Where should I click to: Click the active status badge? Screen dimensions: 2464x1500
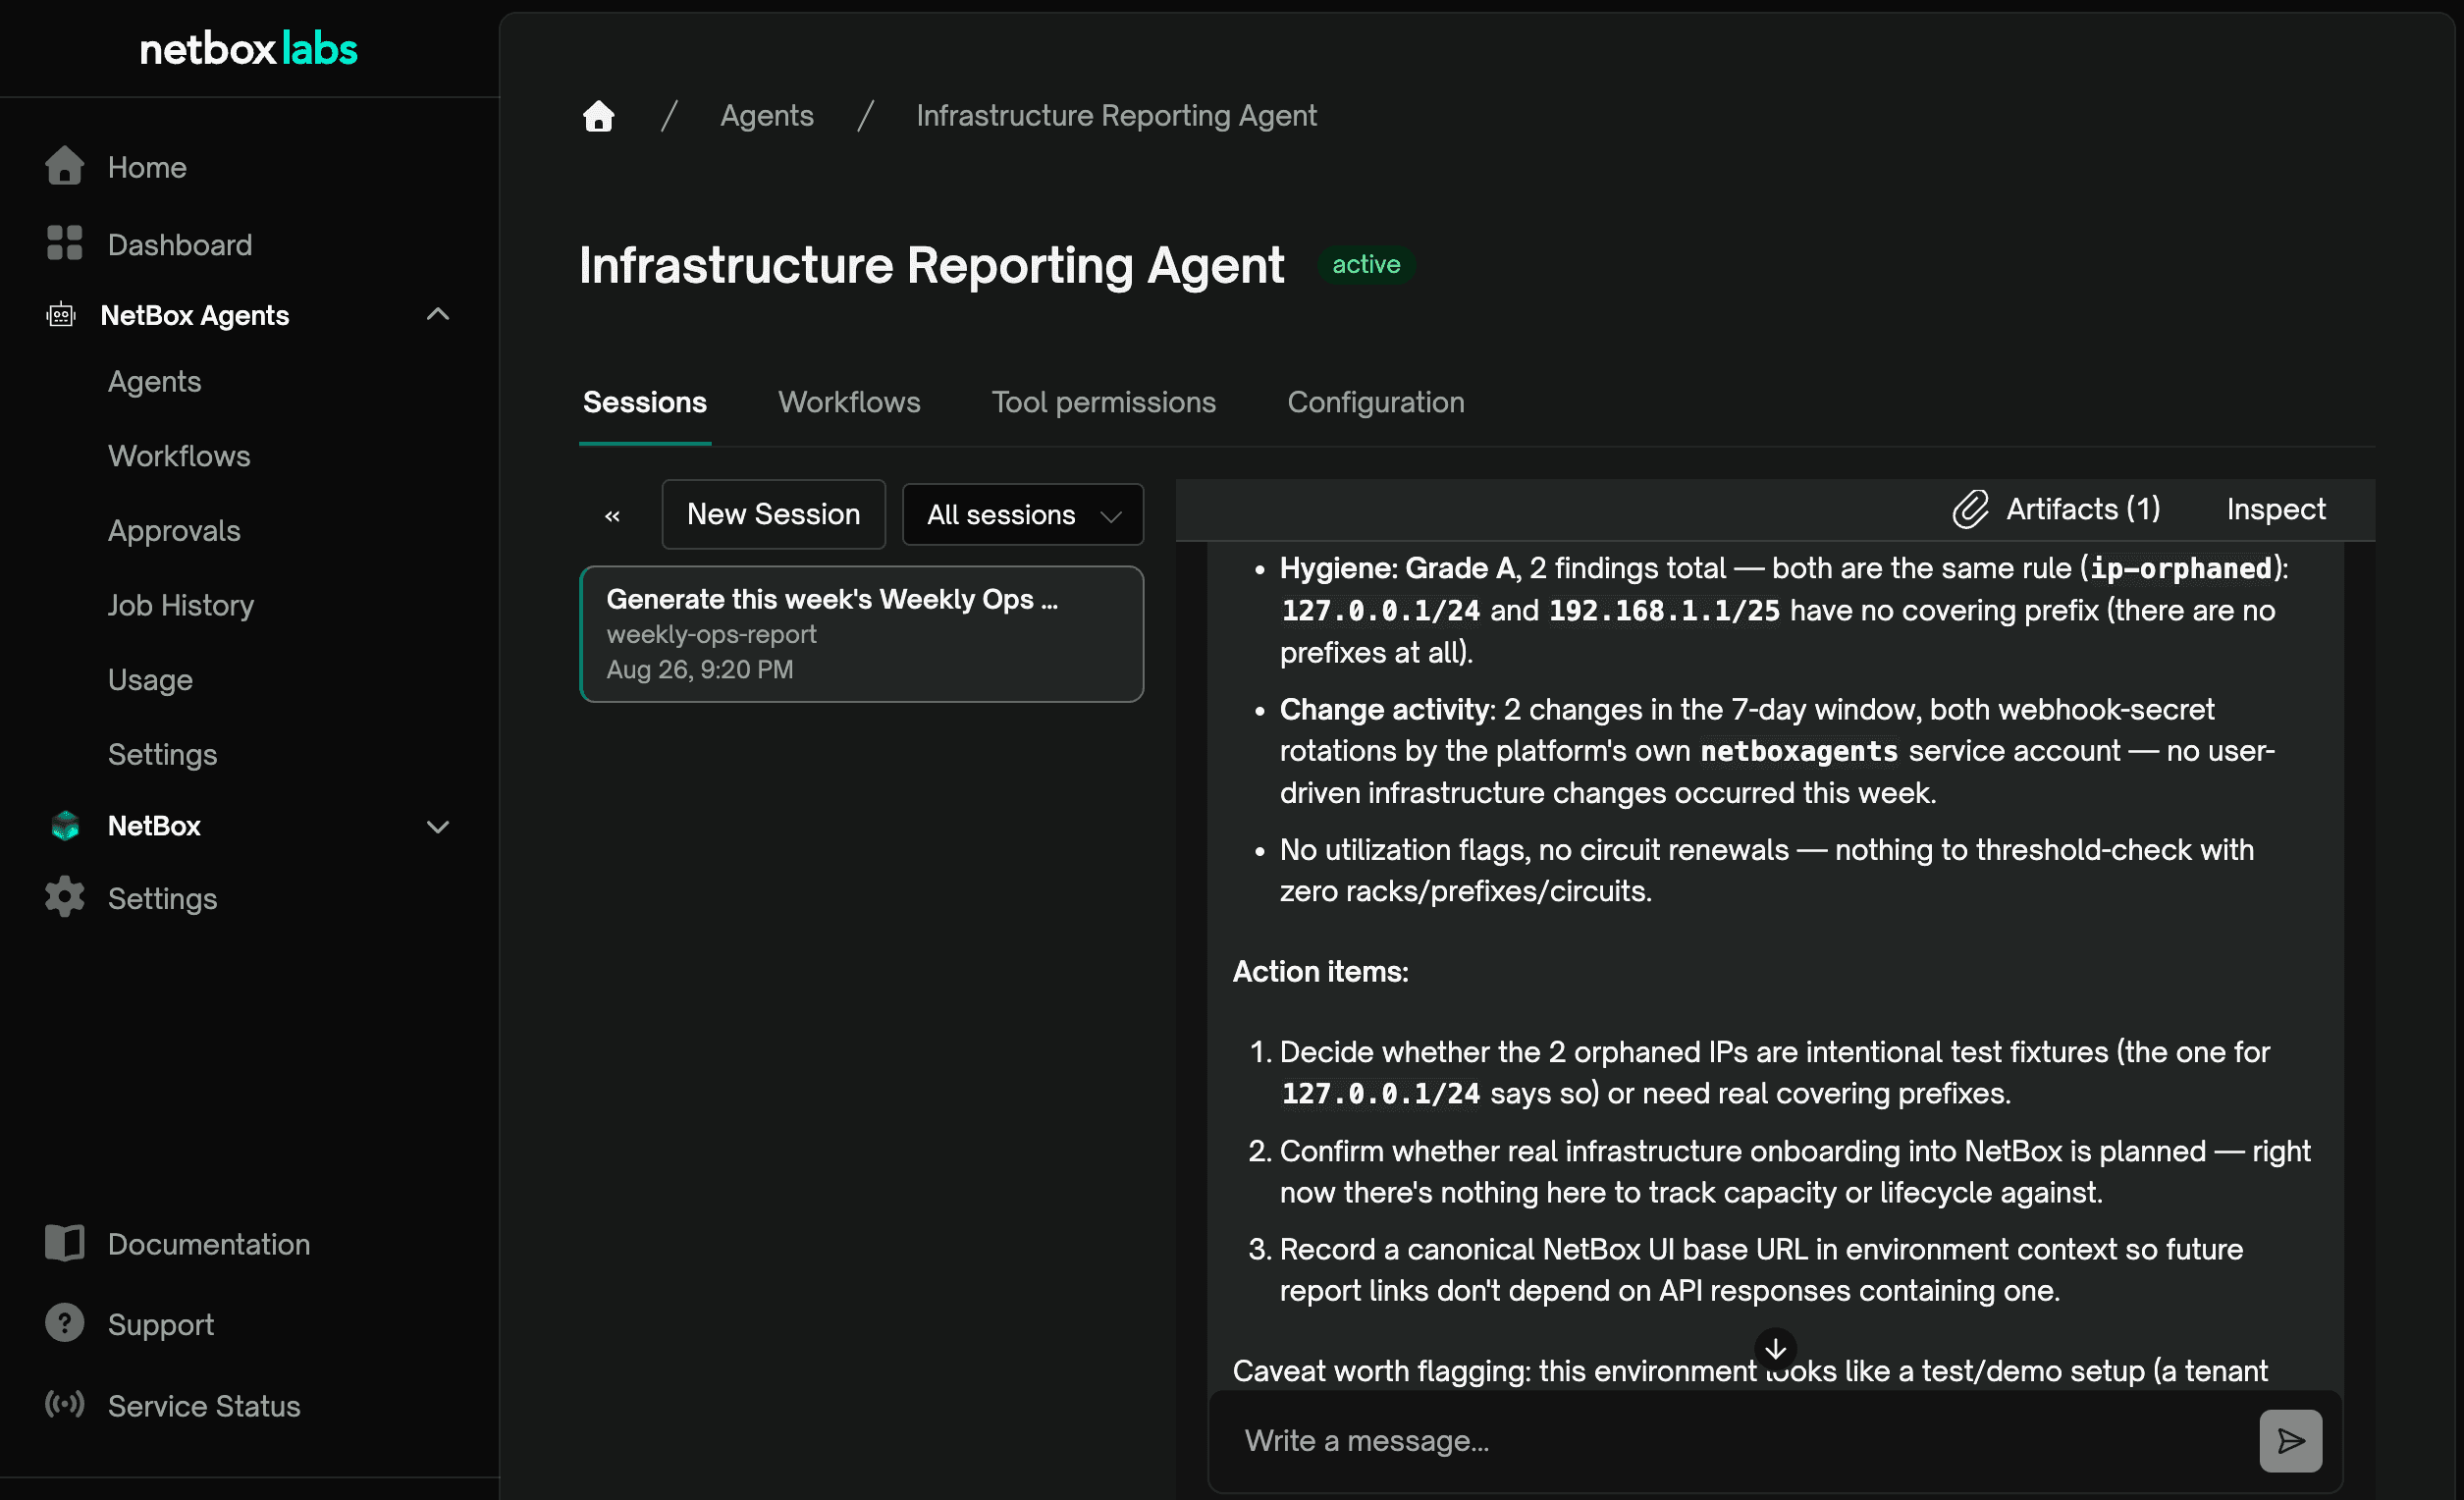[1366, 264]
